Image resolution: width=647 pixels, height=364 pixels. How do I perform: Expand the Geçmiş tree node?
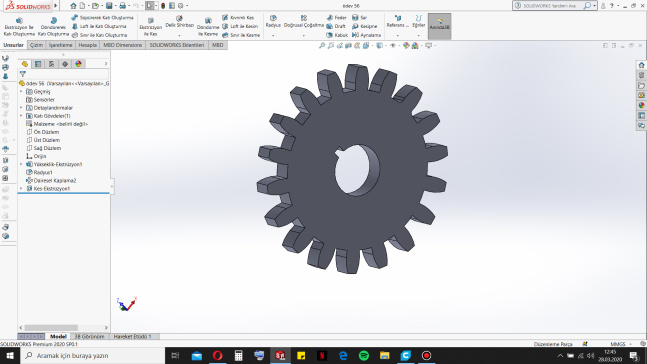(21, 92)
